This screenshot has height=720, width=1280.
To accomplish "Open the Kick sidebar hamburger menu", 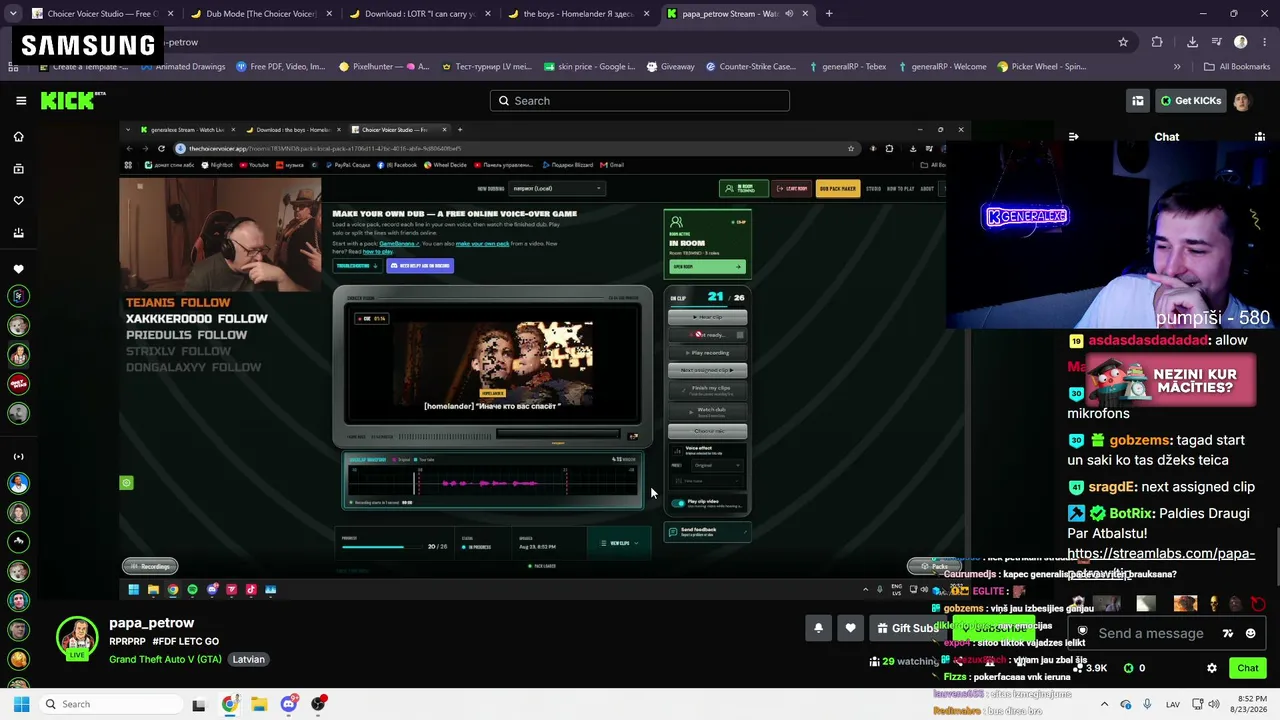I will pyautogui.click(x=21, y=100).
